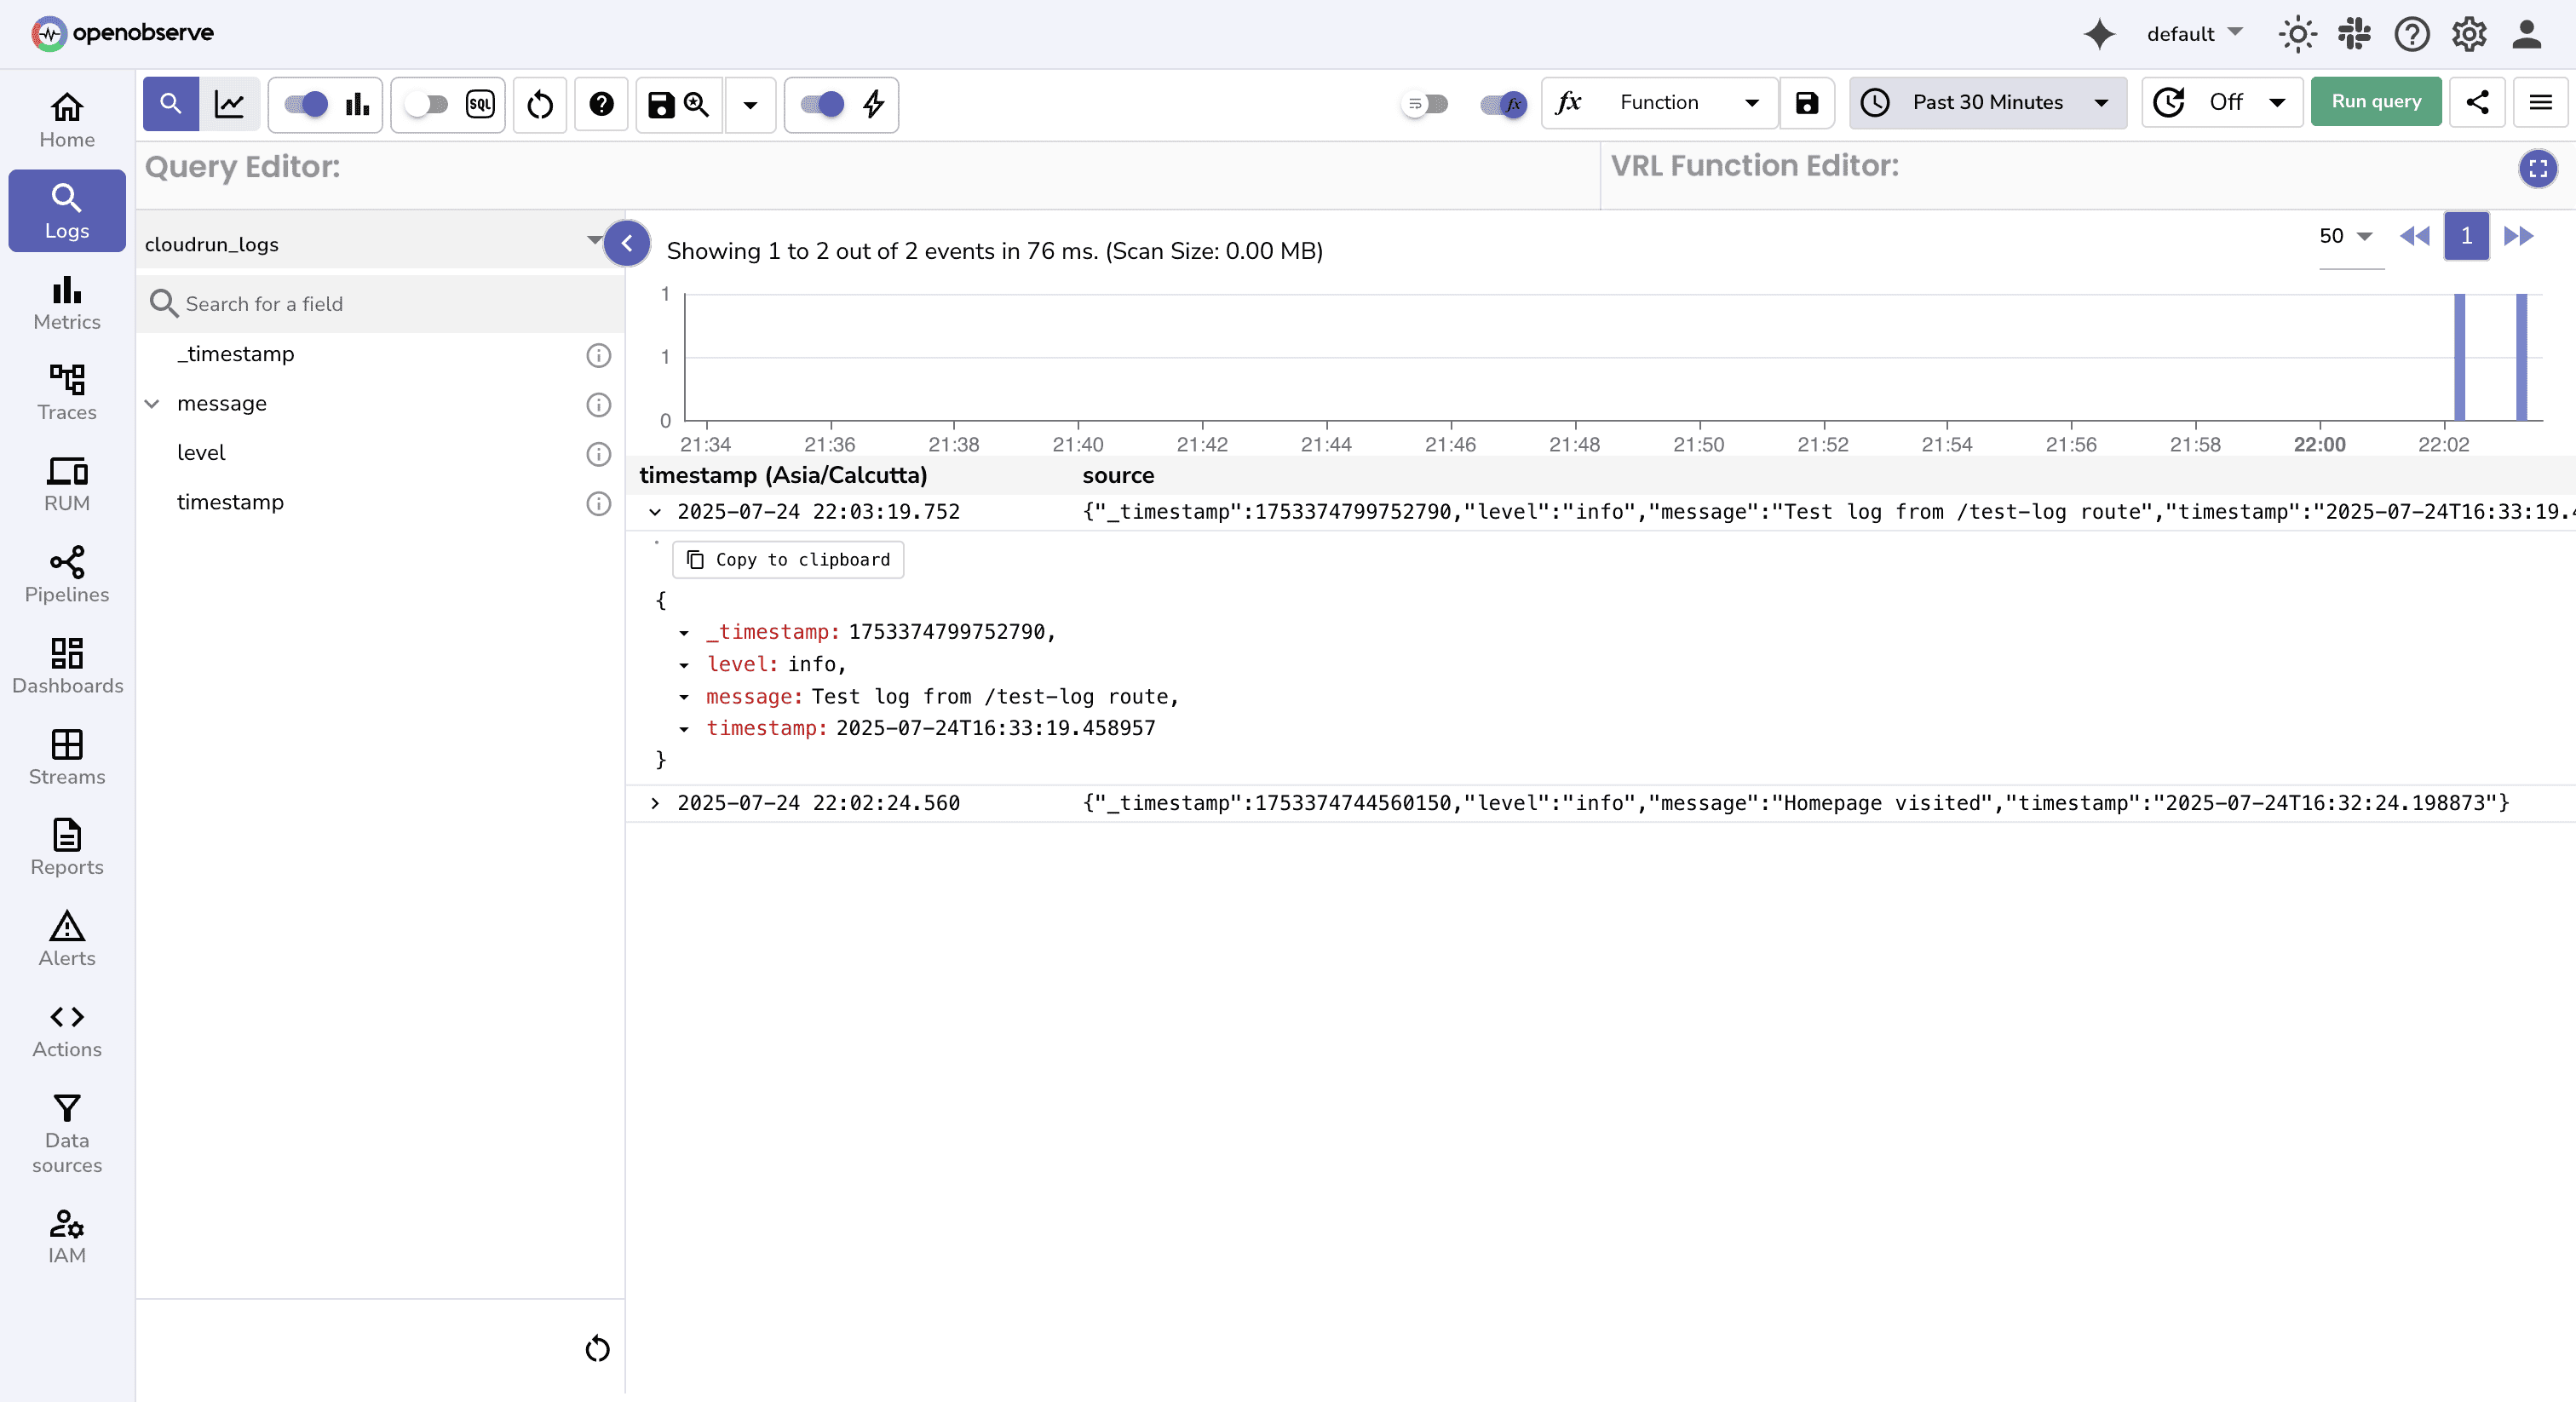Click the Copy to clipboard button
This screenshot has width=2576, height=1402.
(x=787, y=559)
